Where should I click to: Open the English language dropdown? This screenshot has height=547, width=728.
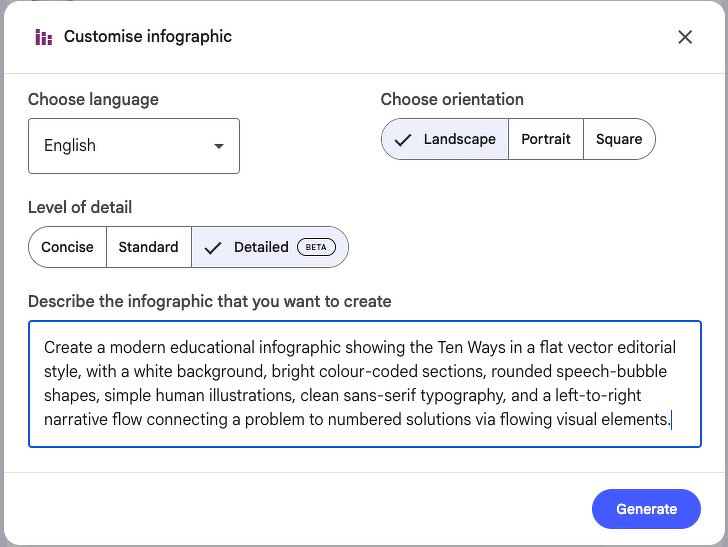(x=134, y=146)
